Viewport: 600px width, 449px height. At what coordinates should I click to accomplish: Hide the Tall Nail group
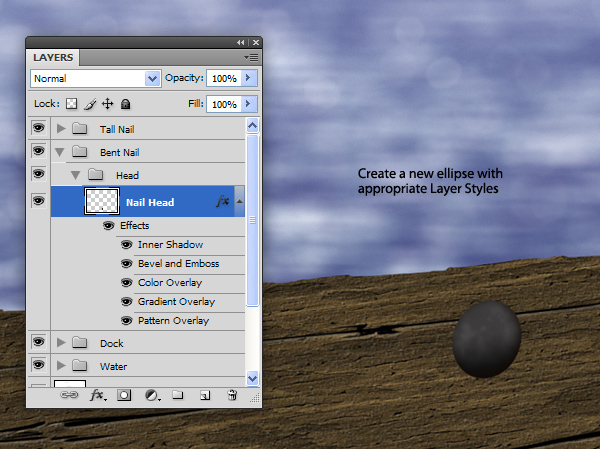(38, 127)
